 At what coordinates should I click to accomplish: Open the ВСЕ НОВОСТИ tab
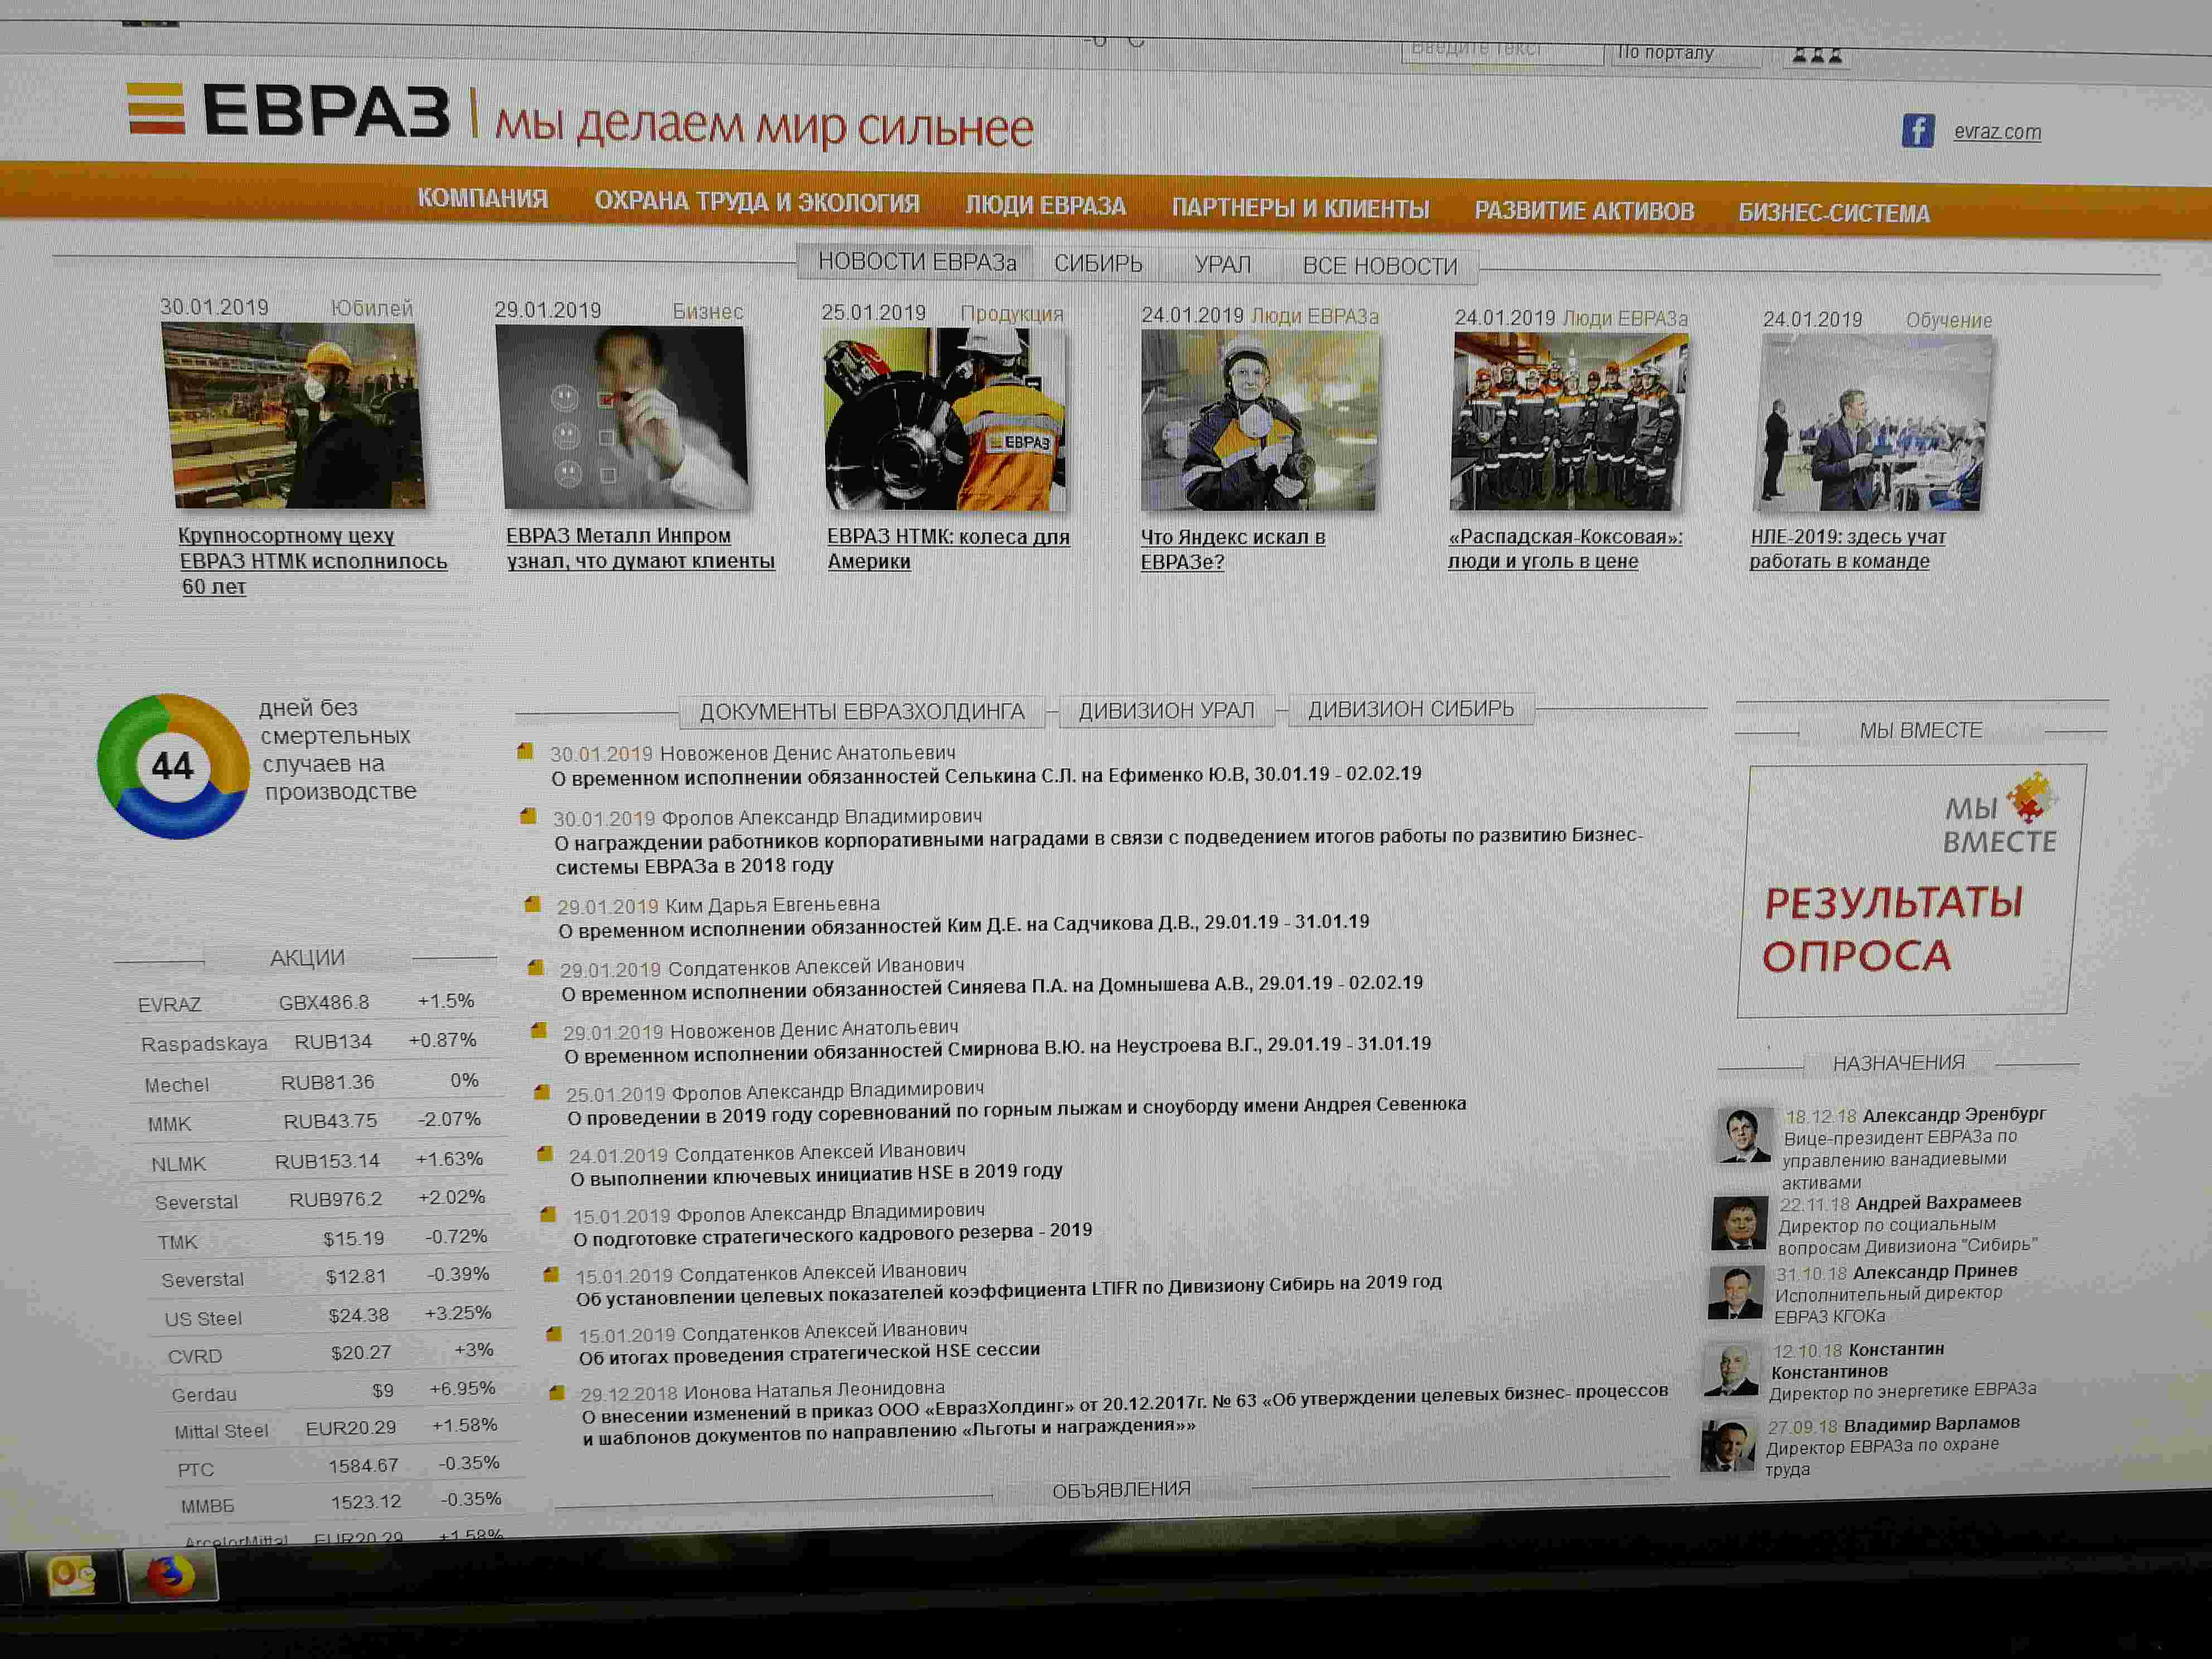(x=1380, y=267)
